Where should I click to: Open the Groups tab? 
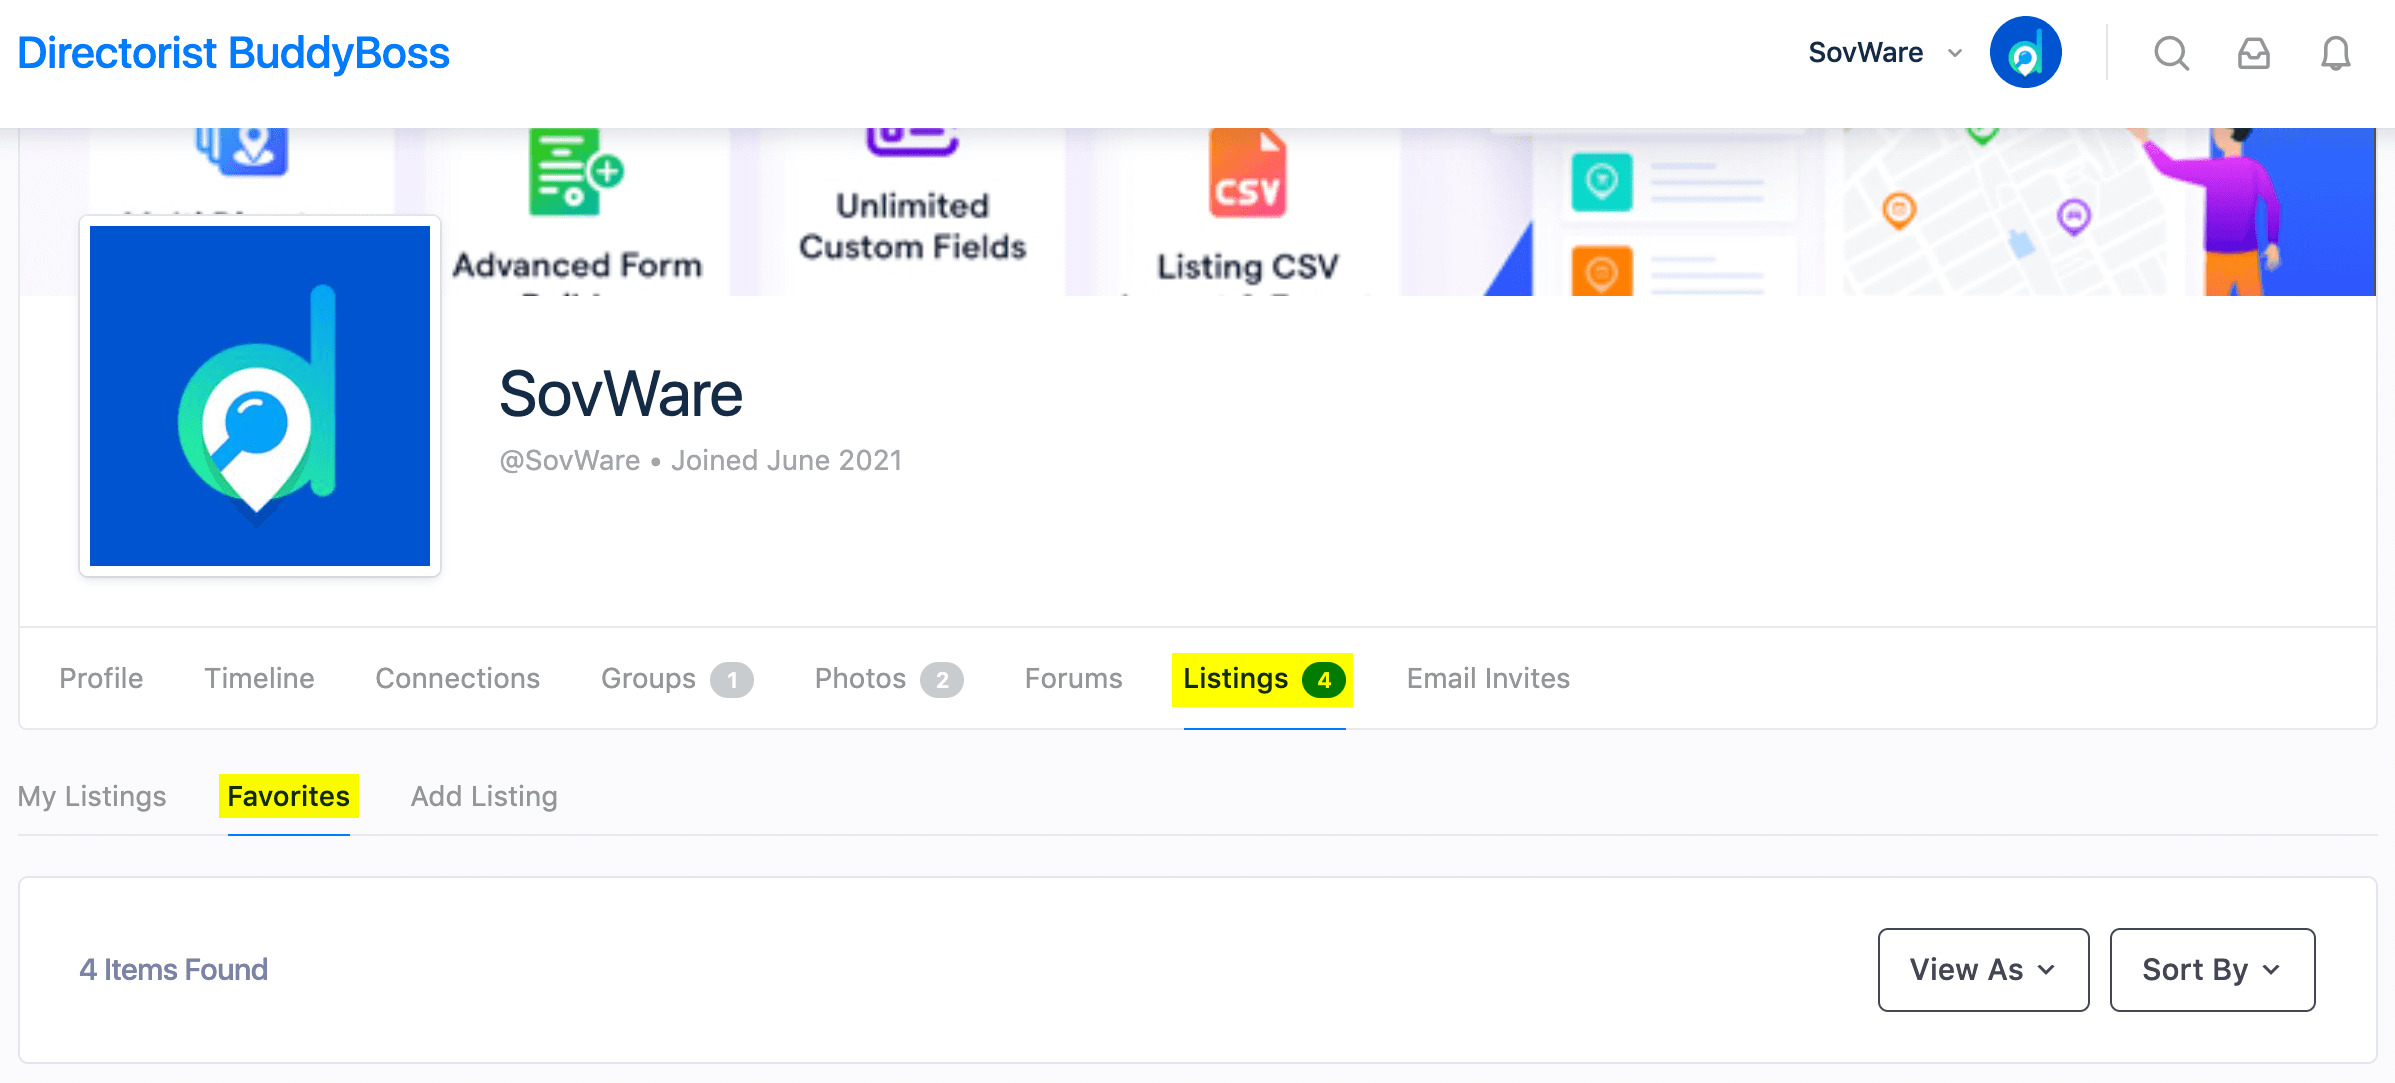point(648,678)
